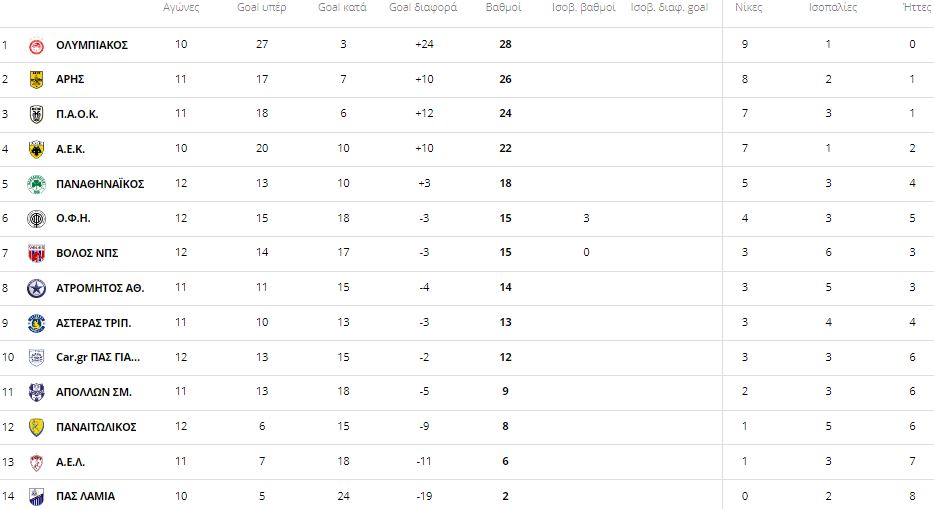Open the ΟΛΥΜΠΙΑΚΟΣ team link
This screenshot has height=509, width=934.
point(92,45)
